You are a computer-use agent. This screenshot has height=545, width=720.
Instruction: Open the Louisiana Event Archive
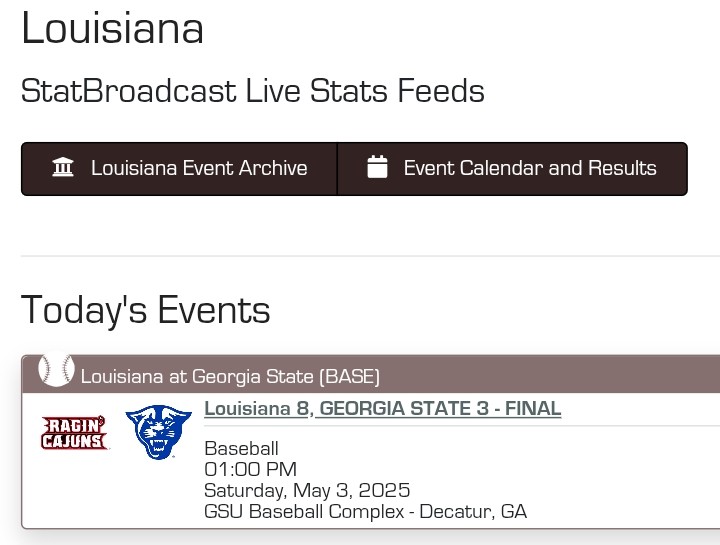[179, 169]
